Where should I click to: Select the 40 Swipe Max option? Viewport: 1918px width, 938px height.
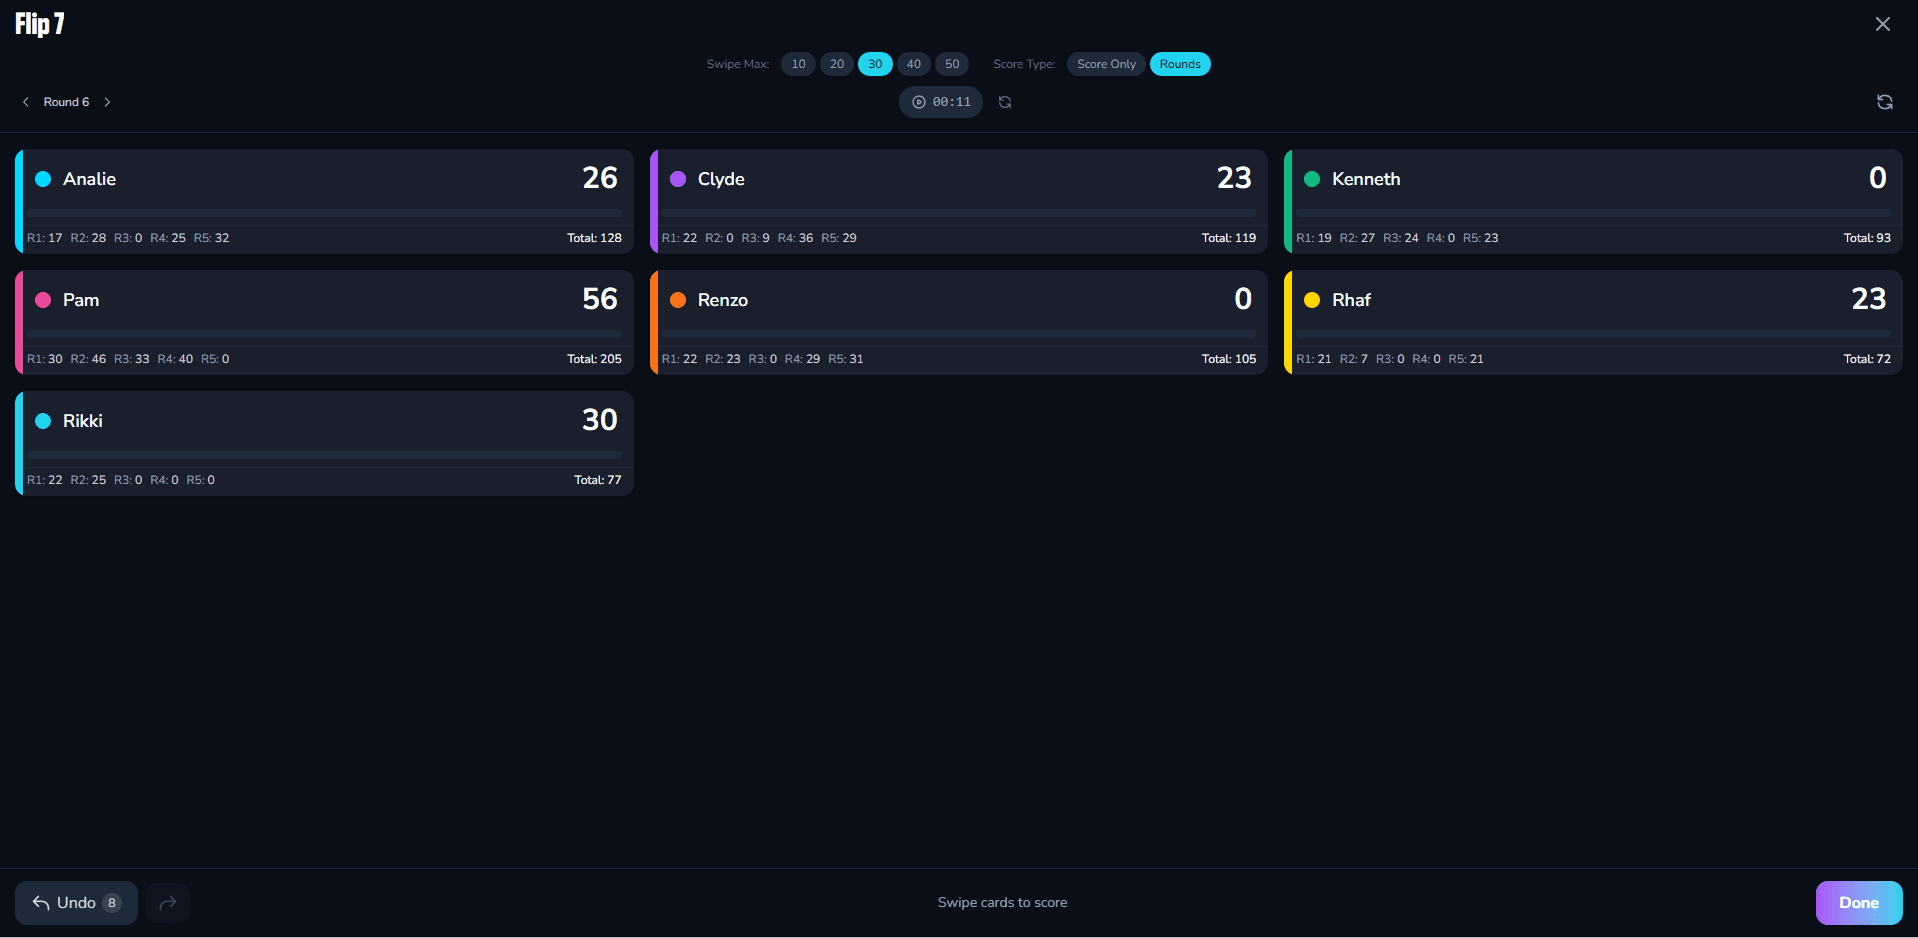913,63
